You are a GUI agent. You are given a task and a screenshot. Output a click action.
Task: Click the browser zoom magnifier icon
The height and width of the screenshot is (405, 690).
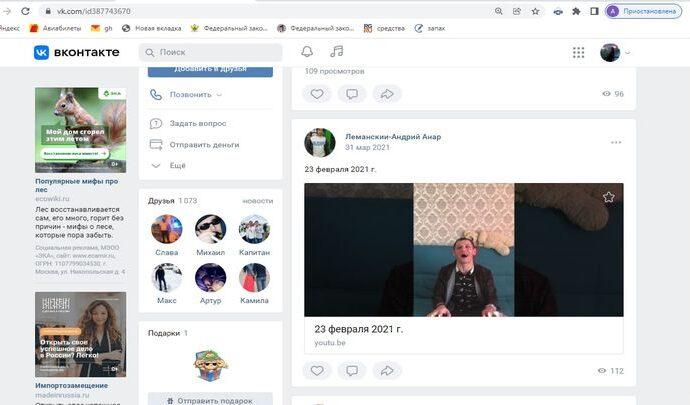[499, 11]
